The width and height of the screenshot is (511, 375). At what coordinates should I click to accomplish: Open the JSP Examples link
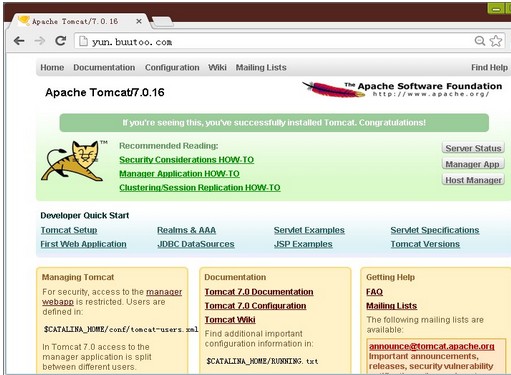[x=303, y=244]
